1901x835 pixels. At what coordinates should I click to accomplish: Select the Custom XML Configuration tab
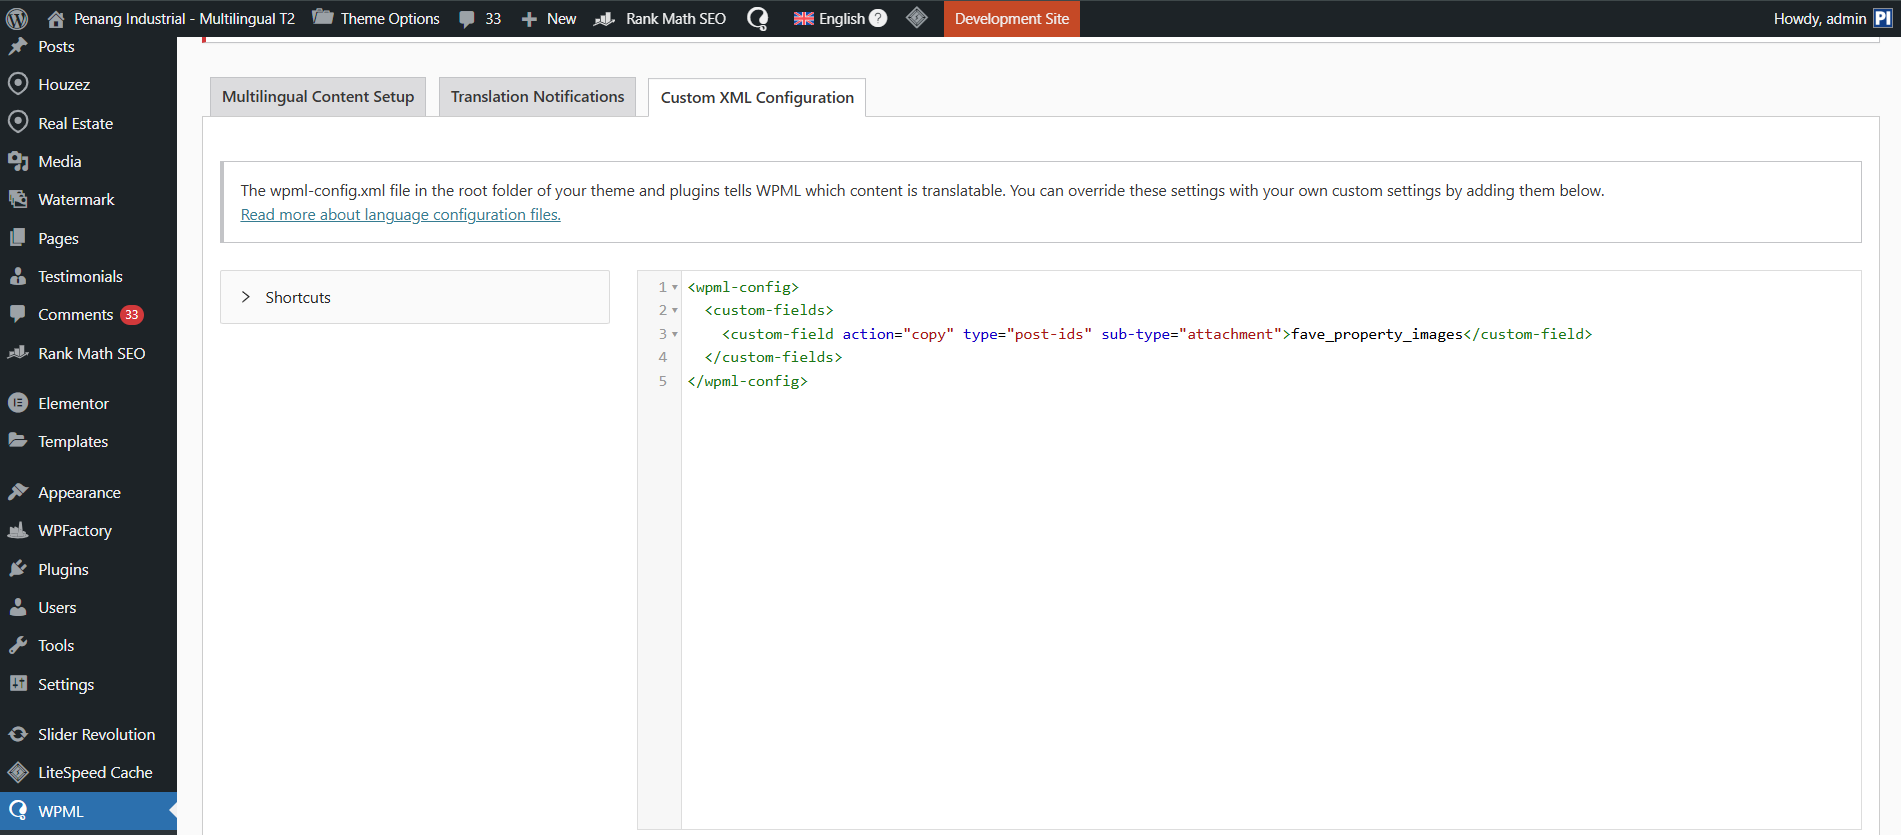click(757, 98)
